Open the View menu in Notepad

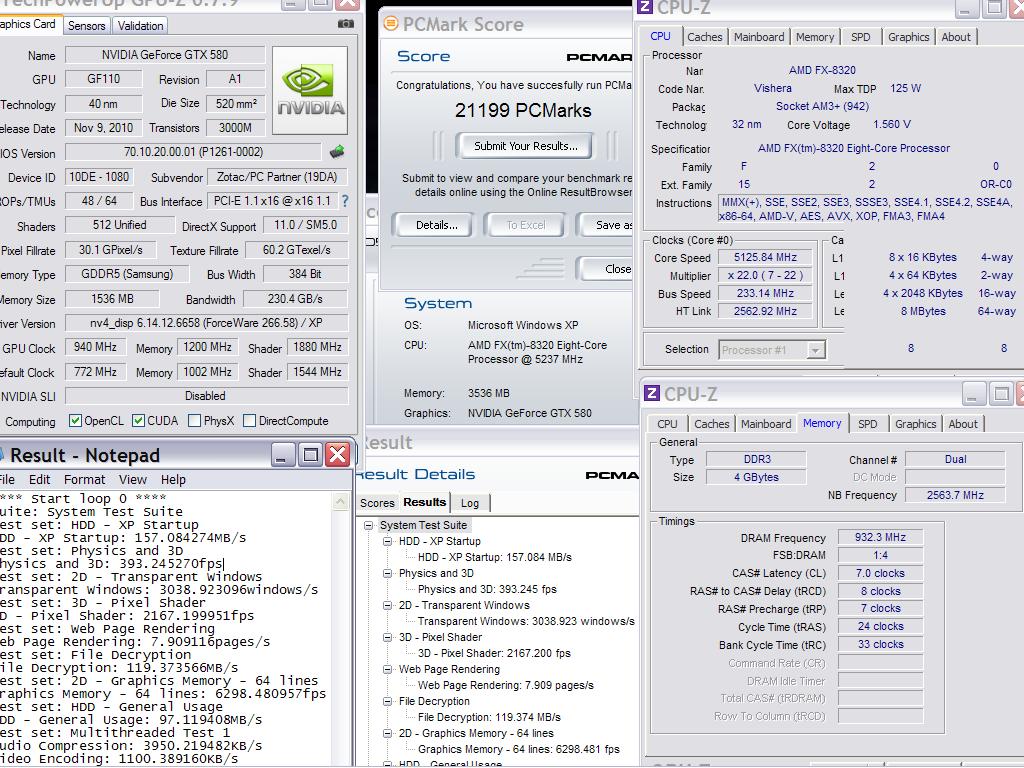133,479
